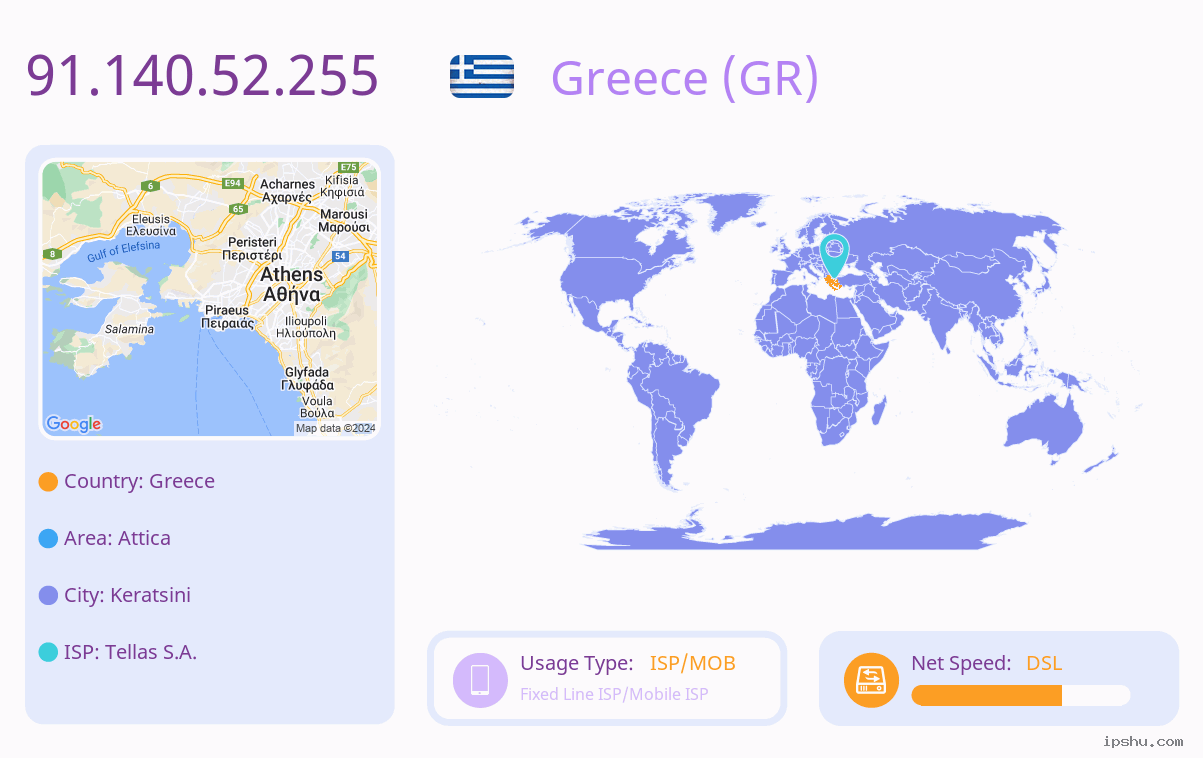Viewport: 1203px width, 758px height.
Task: Click the mobile phone Usage Type icon
Action: point(480,679)
